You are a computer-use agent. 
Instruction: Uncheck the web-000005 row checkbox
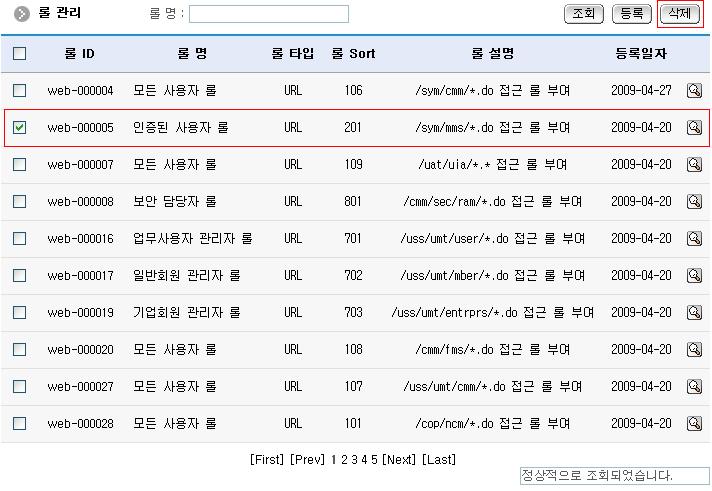point(20,128)
